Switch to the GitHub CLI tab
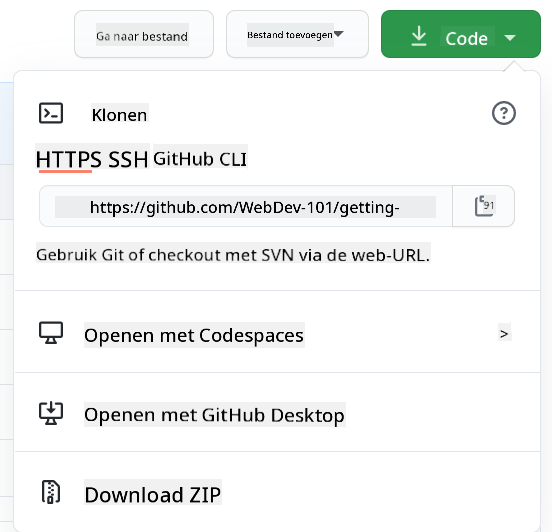The width and height of the screenshot is (552, 532). tap(200, 159)
